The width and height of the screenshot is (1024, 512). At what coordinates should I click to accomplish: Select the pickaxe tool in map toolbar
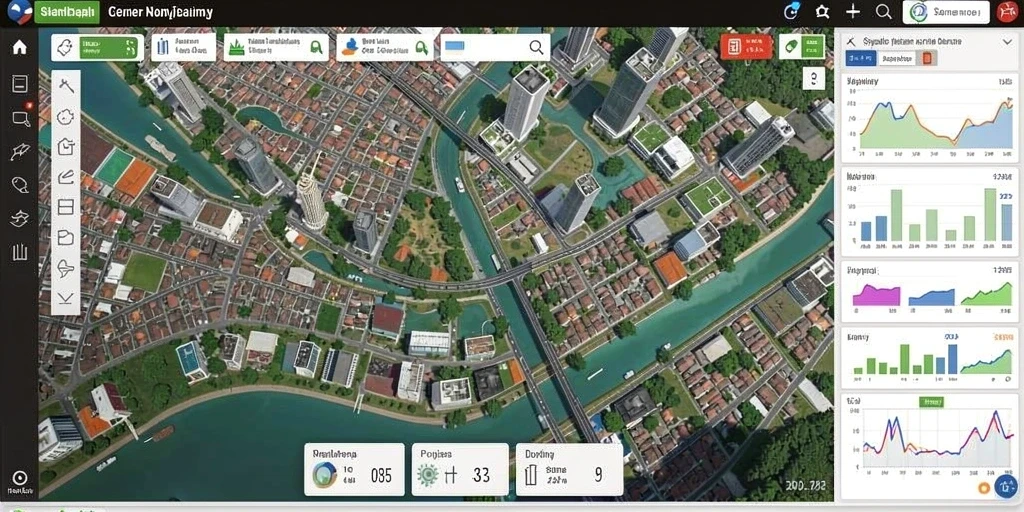66,86
